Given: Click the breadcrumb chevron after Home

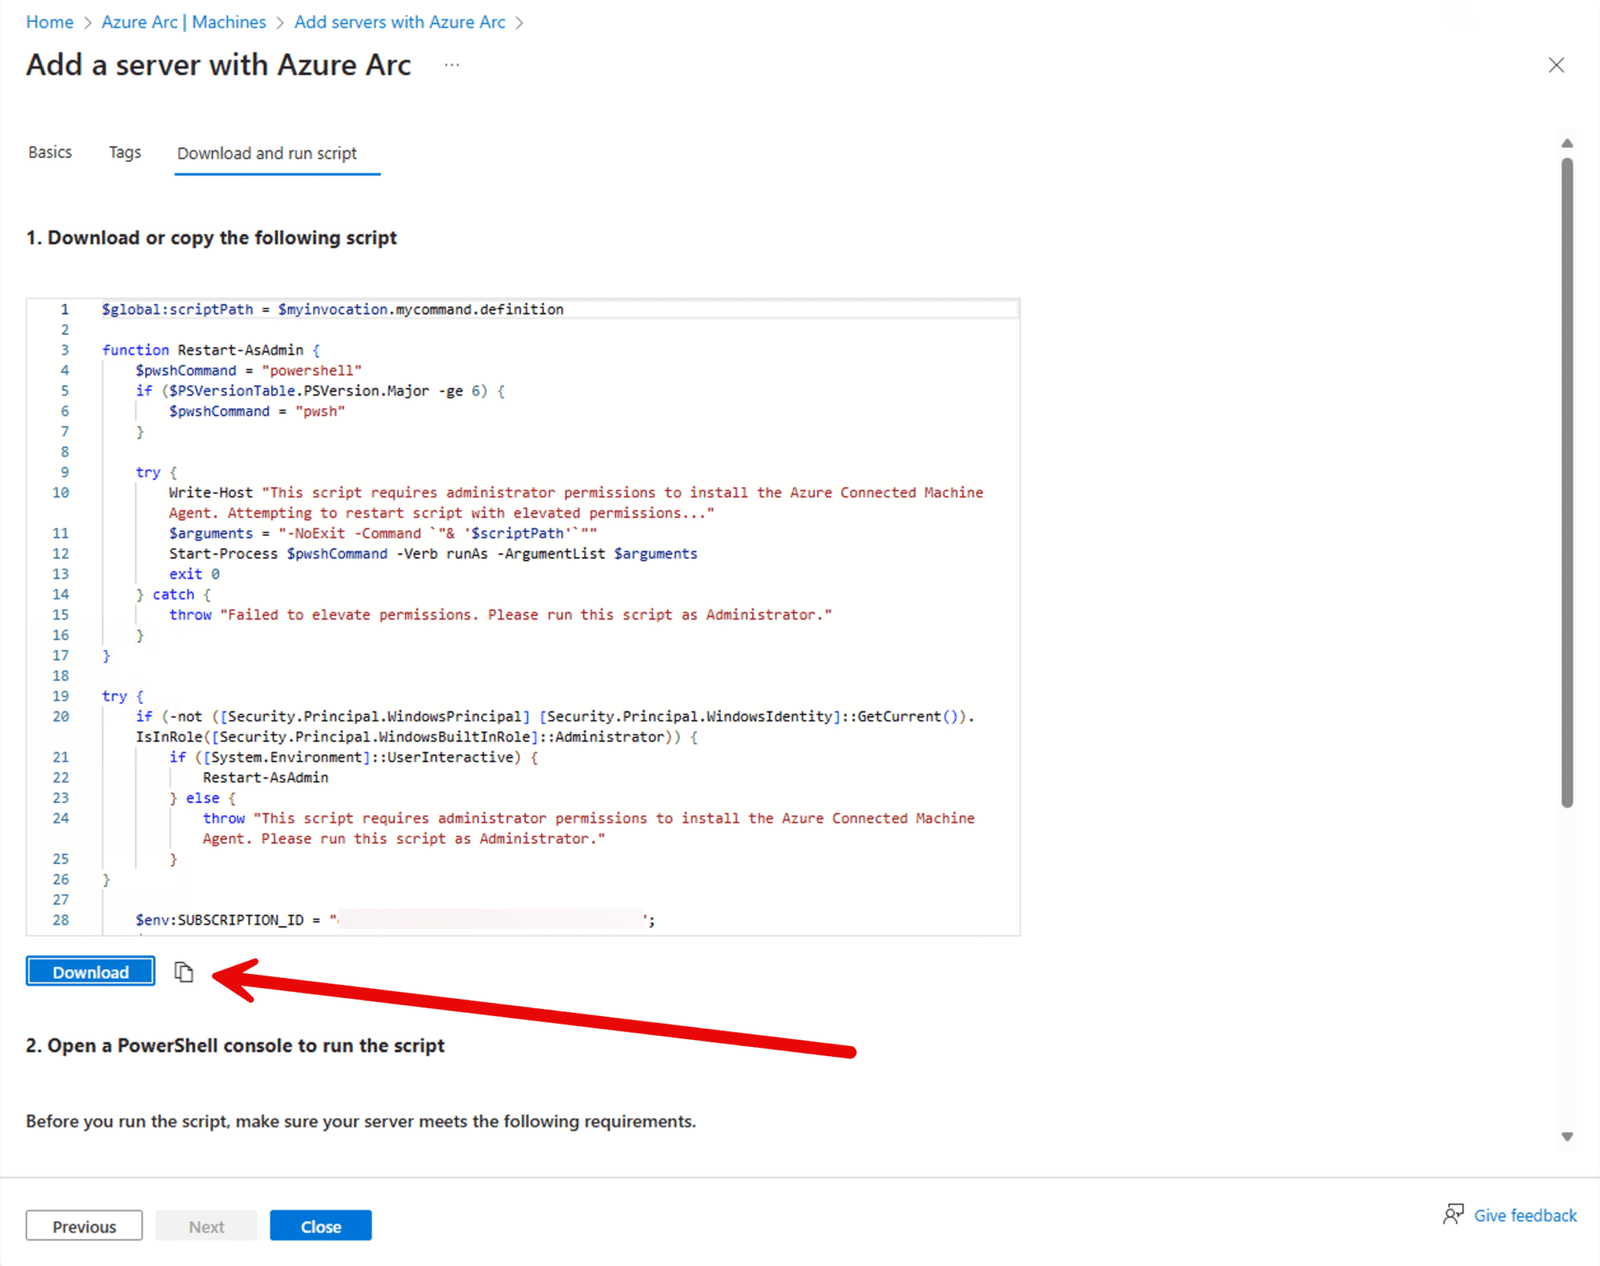Looking at the screenshot, I should pos(86,21).
